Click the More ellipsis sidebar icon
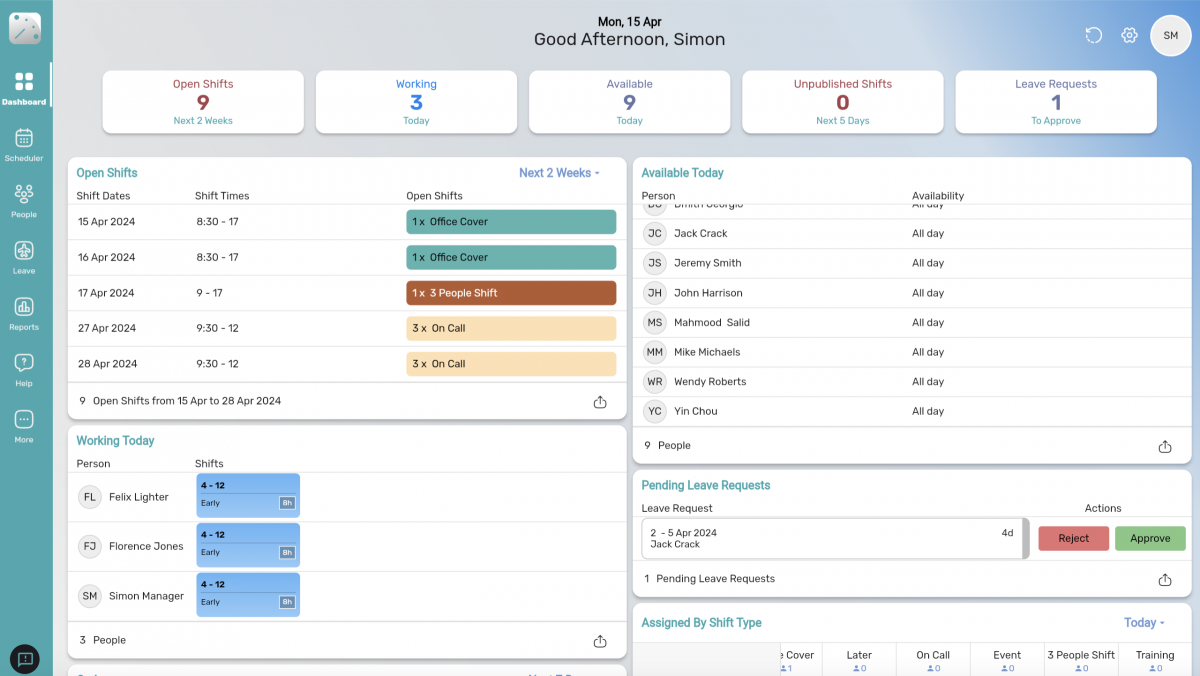 click(x=24, y=420)
